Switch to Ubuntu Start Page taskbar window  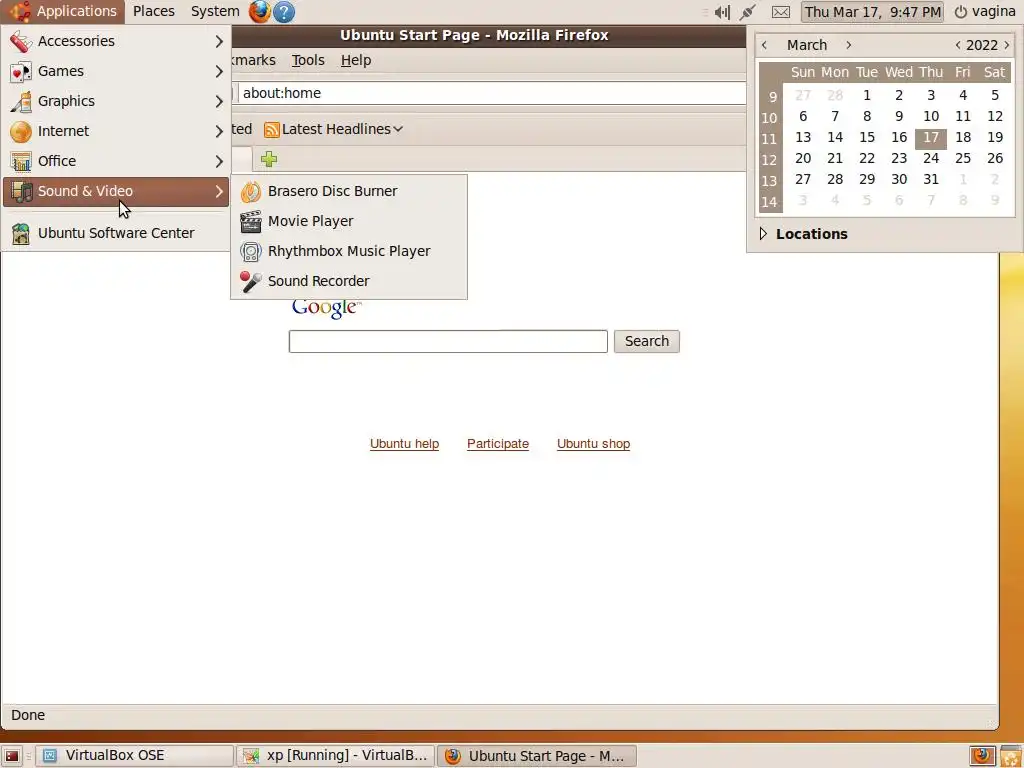click(x=536, y=756)
